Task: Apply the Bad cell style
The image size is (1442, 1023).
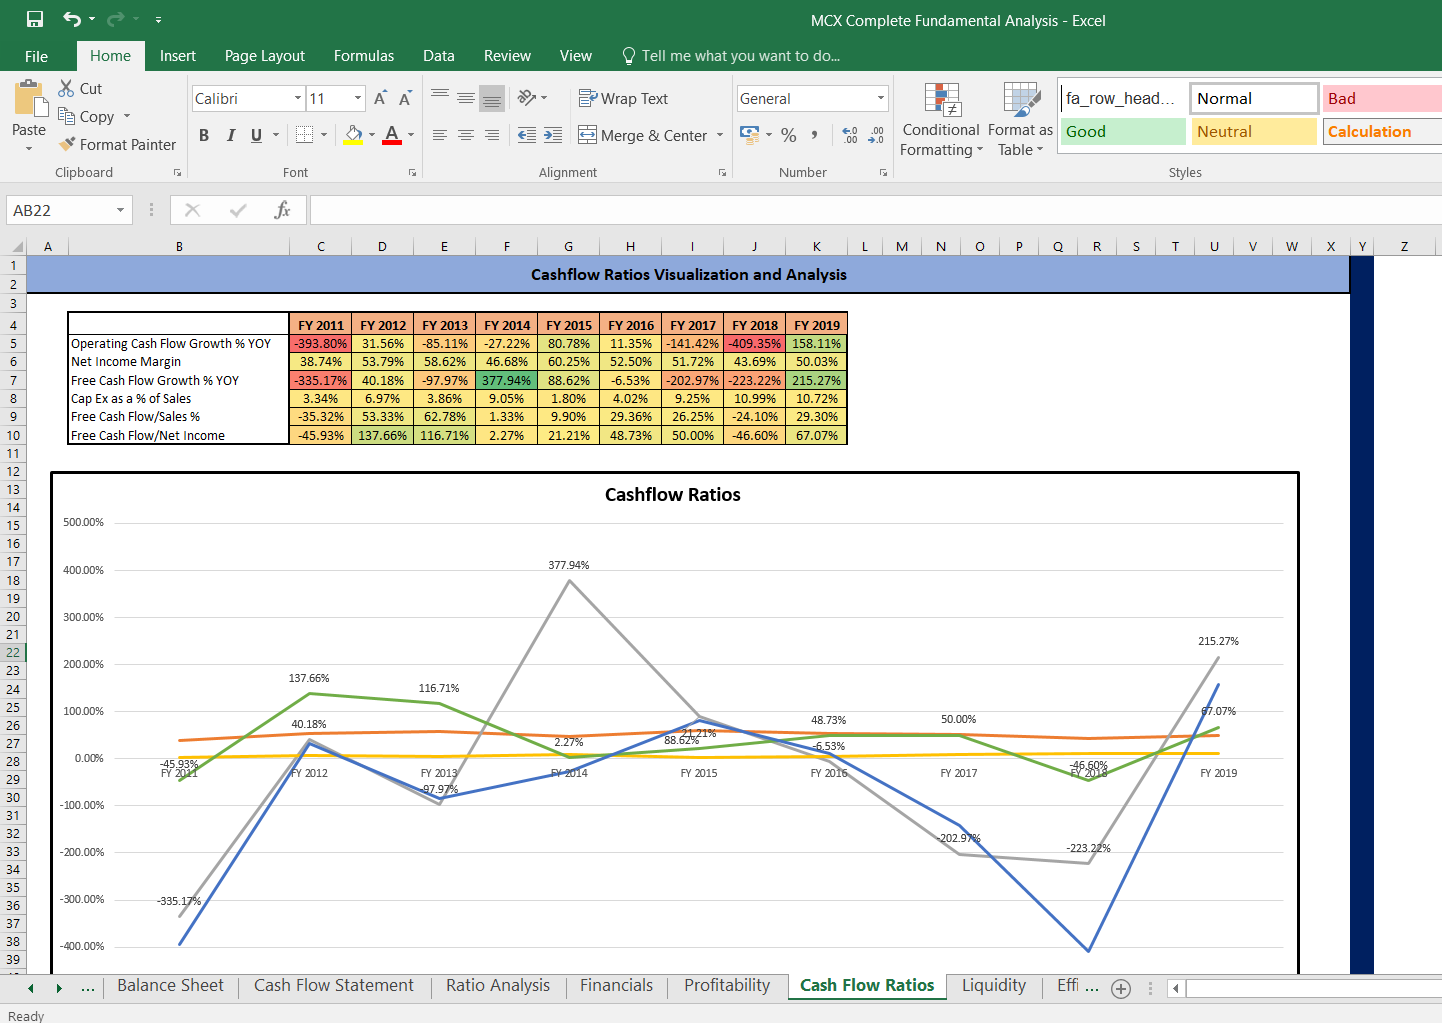Action: point(1383,98)
